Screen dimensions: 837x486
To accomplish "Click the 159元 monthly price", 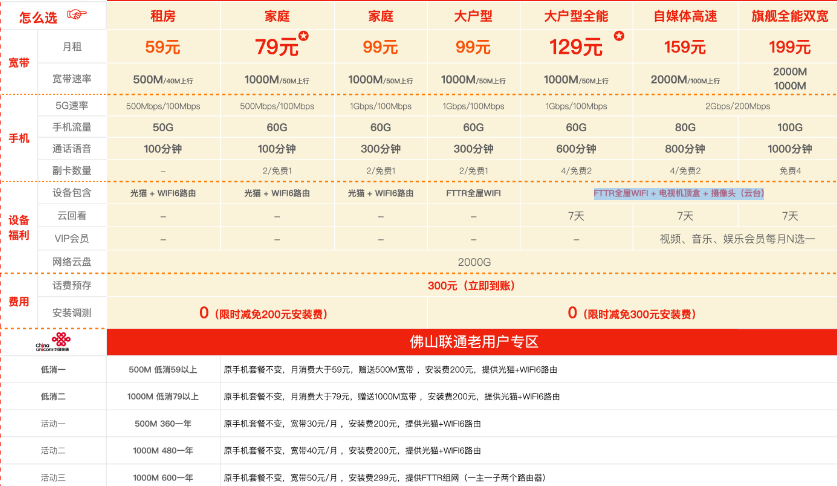I will (x=685, y=47).
